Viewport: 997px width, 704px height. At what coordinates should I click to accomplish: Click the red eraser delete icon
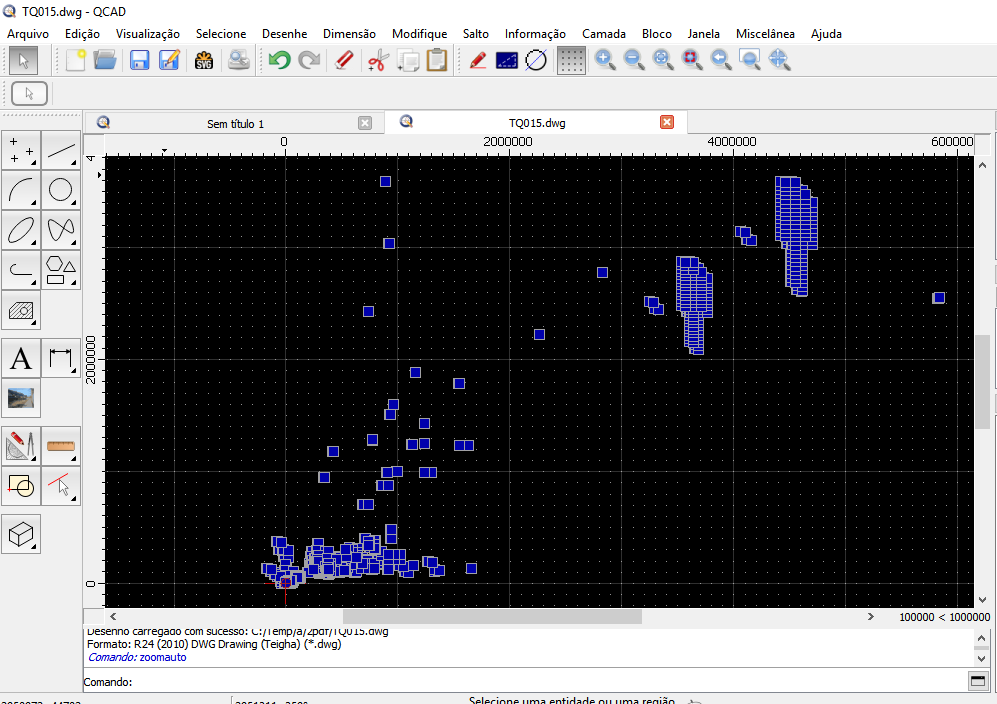point(344,60)
